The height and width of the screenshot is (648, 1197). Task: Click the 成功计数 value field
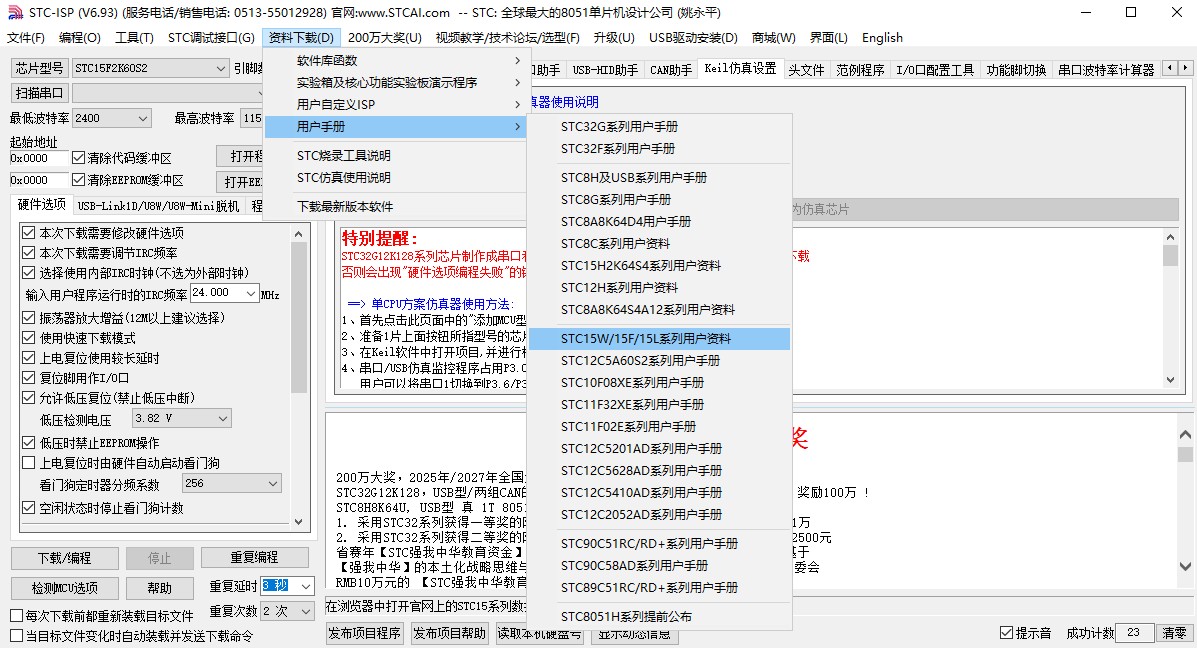coord(1134,633)
